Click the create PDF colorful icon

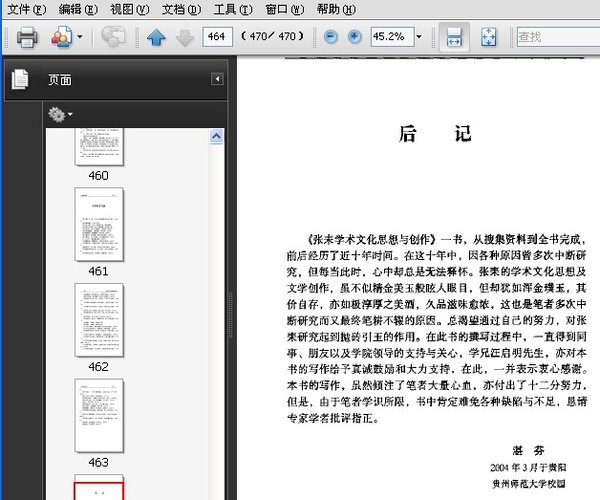(61, 37)
